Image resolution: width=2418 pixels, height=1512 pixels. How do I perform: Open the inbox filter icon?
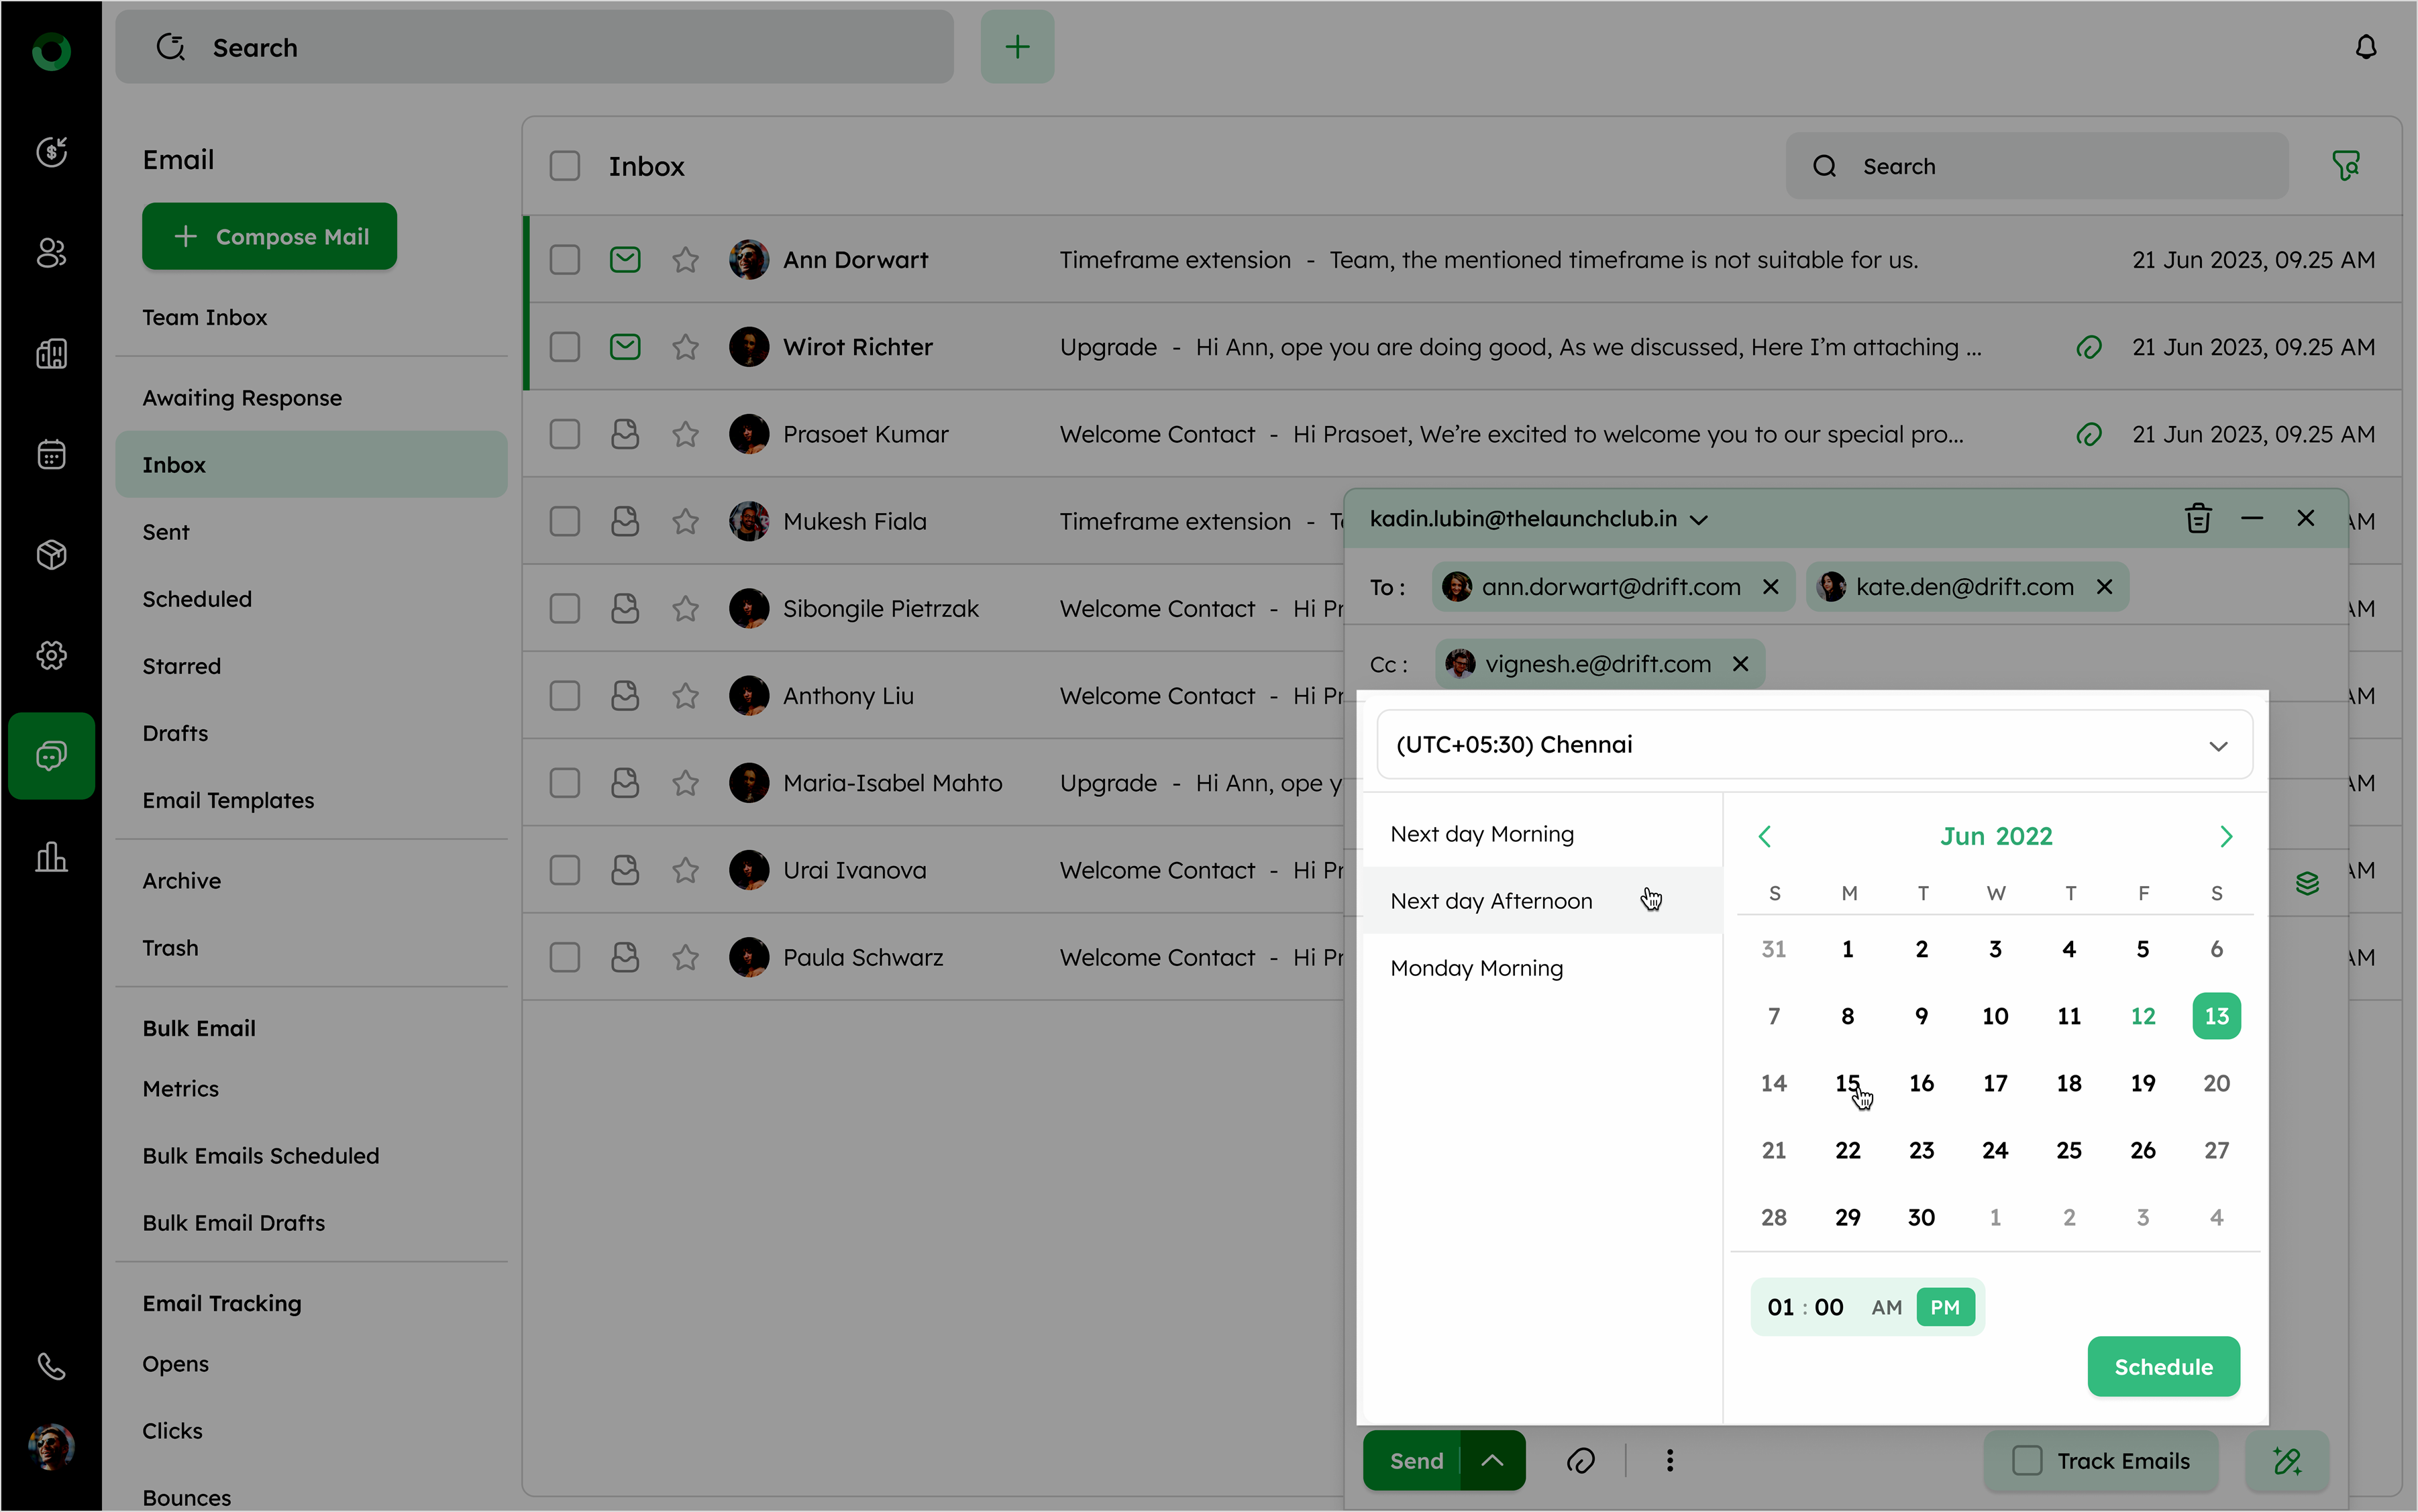tap(2345, 165)
